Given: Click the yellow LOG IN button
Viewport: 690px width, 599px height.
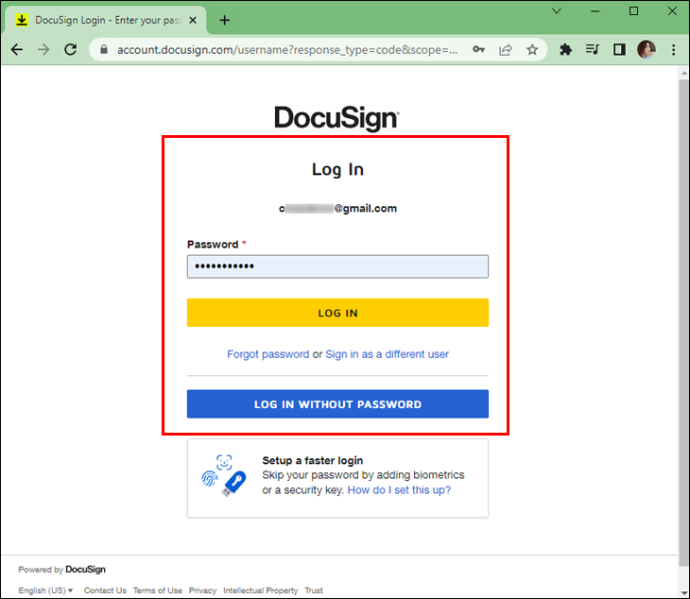Looking at the screenshot, I should 338,313.
